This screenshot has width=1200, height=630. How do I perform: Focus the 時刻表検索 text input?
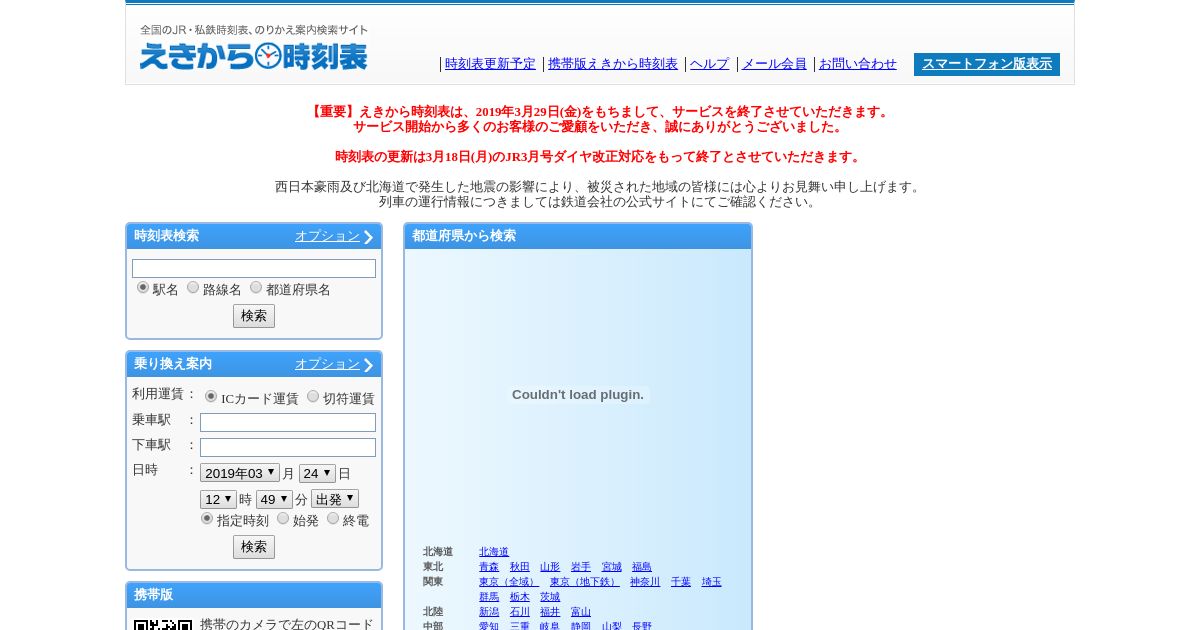[x=254, y=269]
